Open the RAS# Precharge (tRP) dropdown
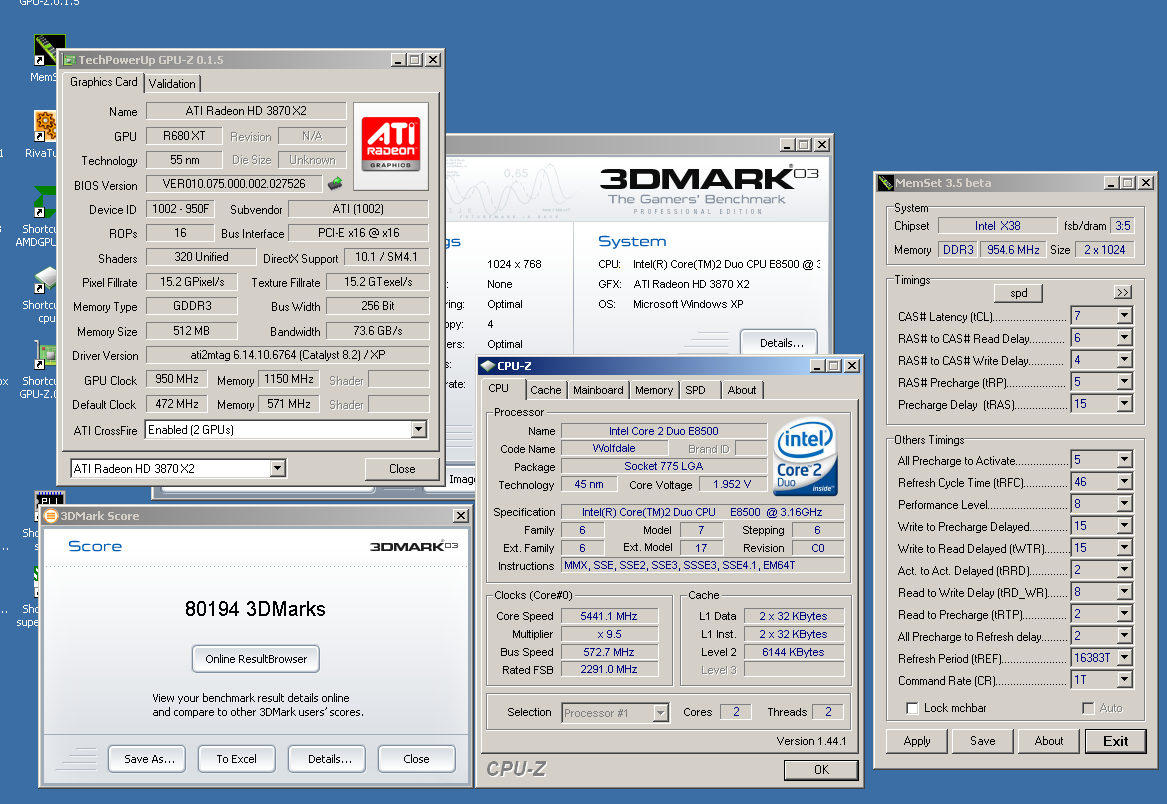 pyautogui.click(x=1124, y=382)
